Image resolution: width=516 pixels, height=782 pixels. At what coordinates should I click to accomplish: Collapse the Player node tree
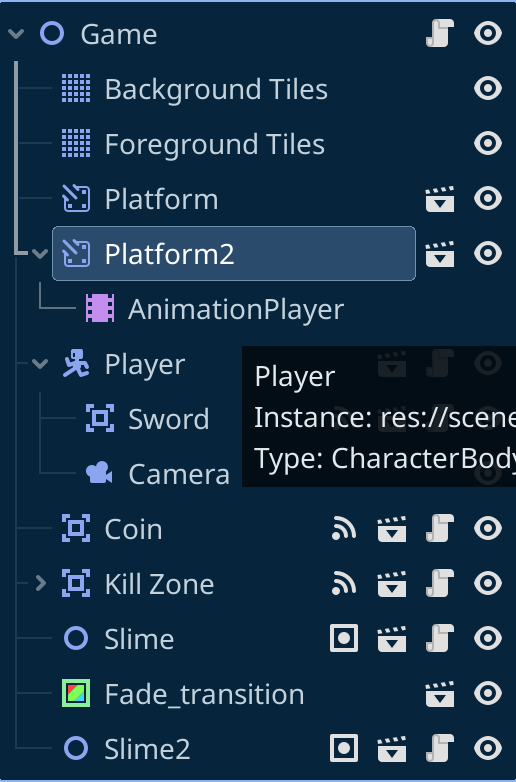[x=40, y=364]
